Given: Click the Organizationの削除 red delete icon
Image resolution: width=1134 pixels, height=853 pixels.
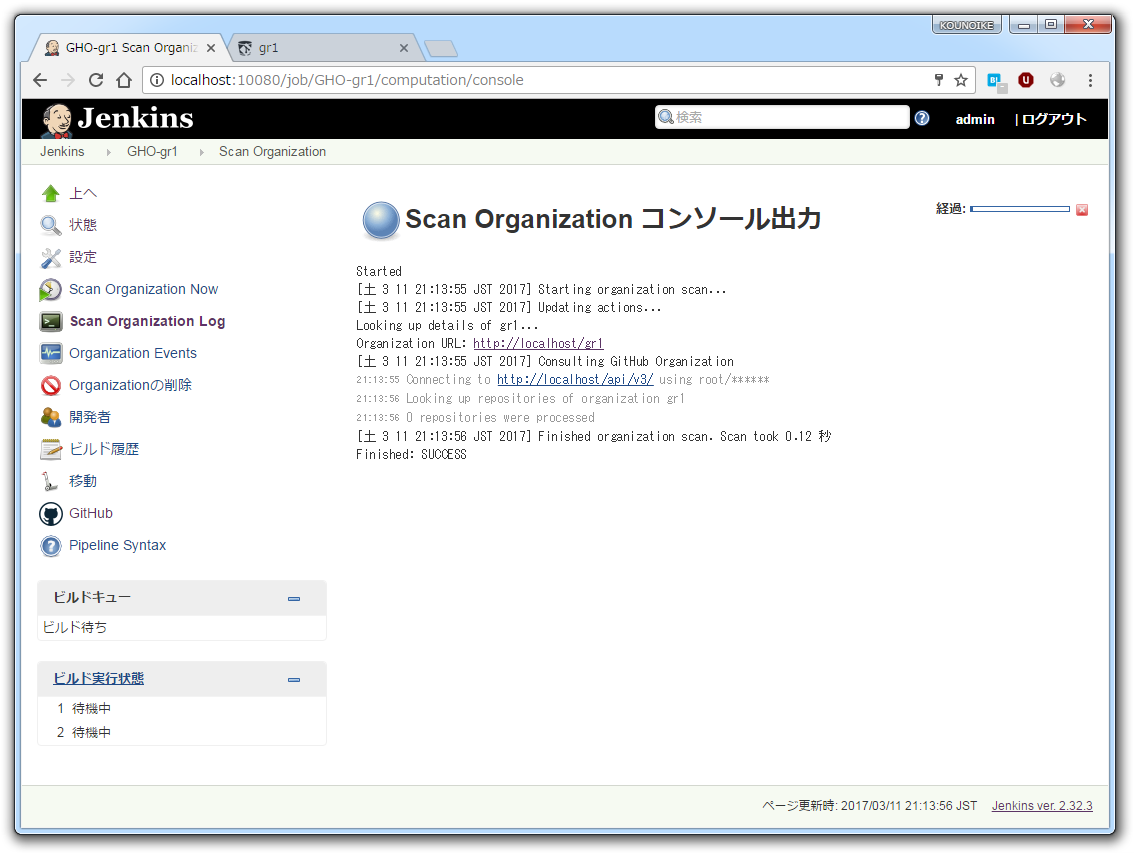Looking at the screenshot, I should [50, 385].
